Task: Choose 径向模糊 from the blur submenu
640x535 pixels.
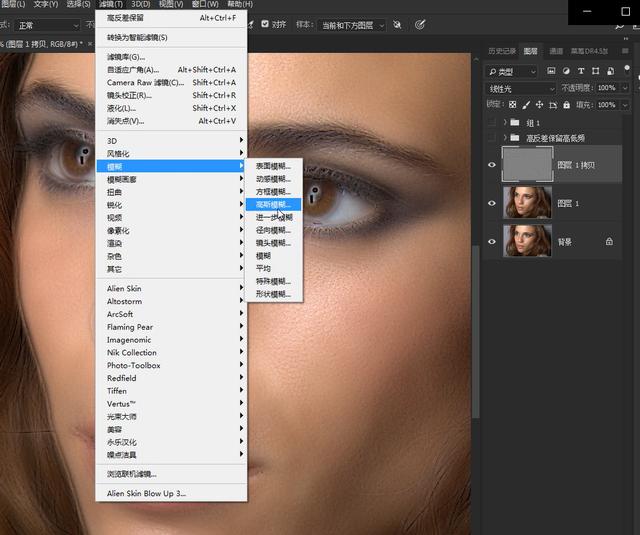Action: point(273,230)
